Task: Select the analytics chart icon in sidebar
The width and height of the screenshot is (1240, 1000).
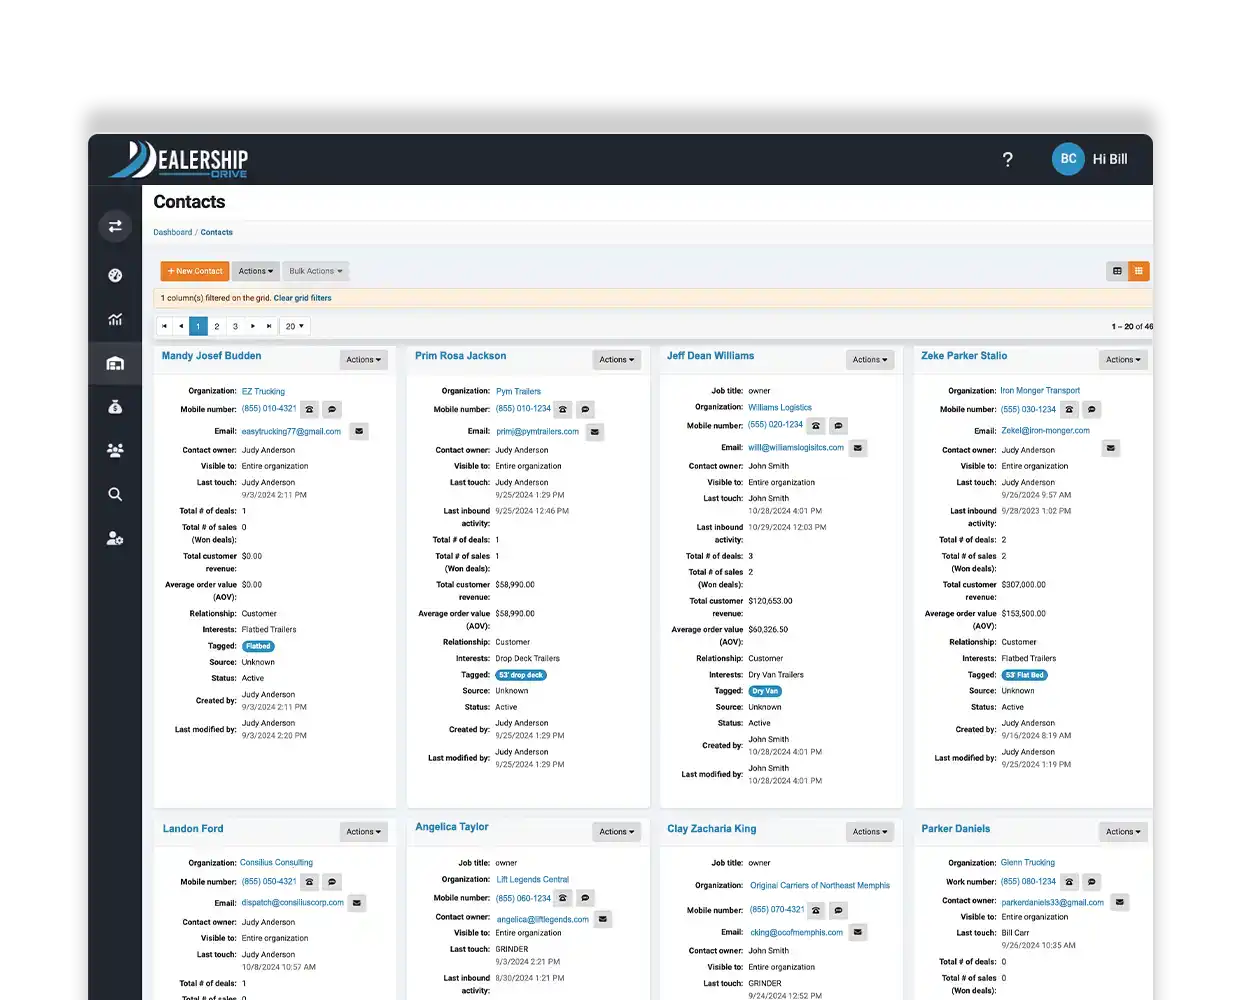Action: 115,318
